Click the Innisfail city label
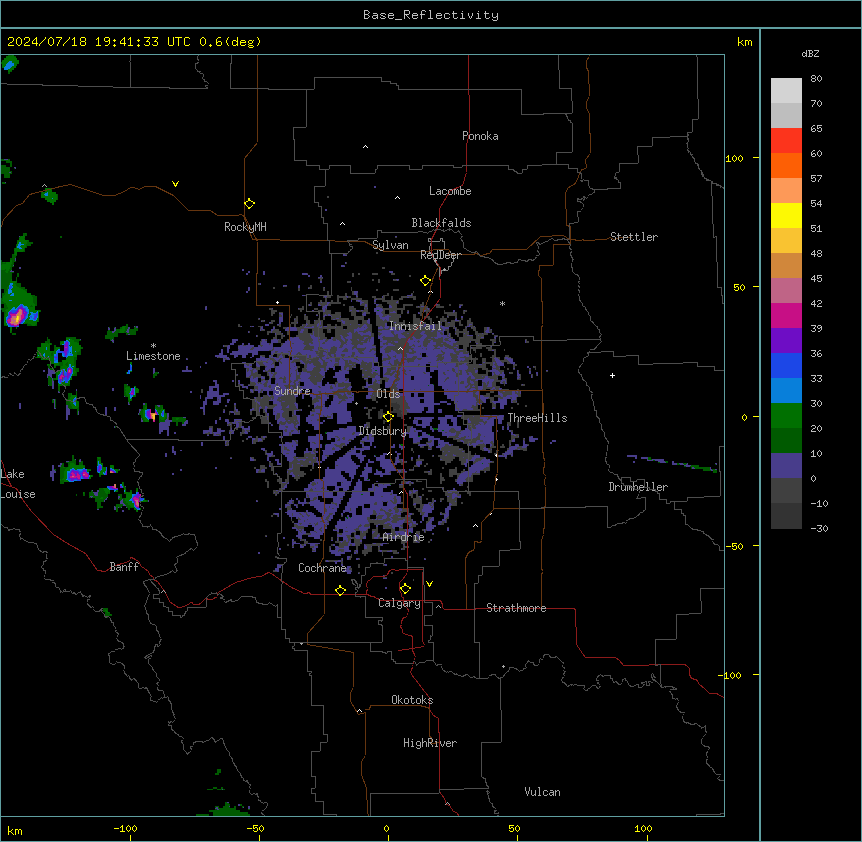862x842 pixels. [x=415, y=326]
